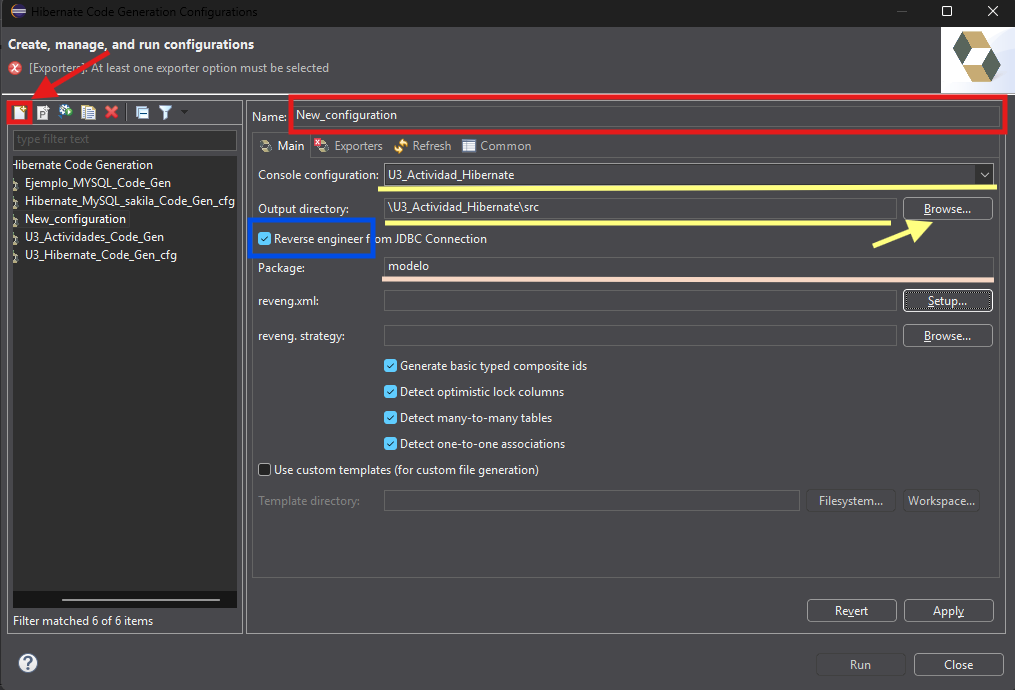Delete selected configuration with red X icon
This screenshot has width=1015, height=690.
point(111,112)
